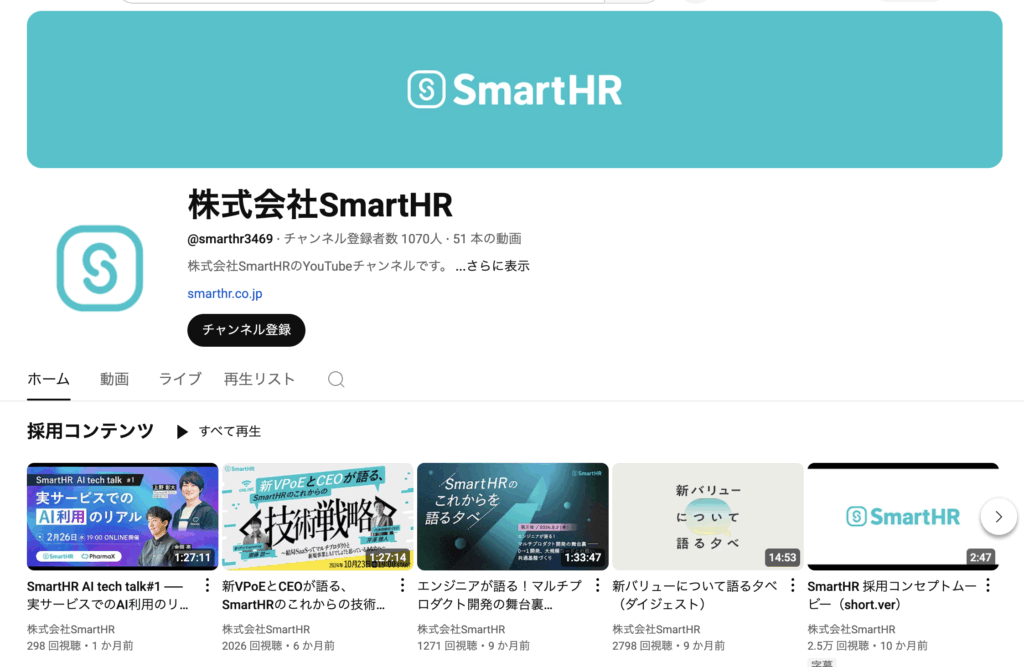Click channel name under the 1271 回視聴 video

(461, 629)
